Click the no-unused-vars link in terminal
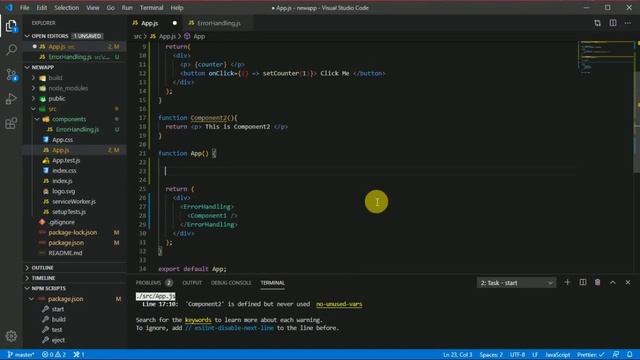This screenshot has height=360, width=640. tap(339, 304)
